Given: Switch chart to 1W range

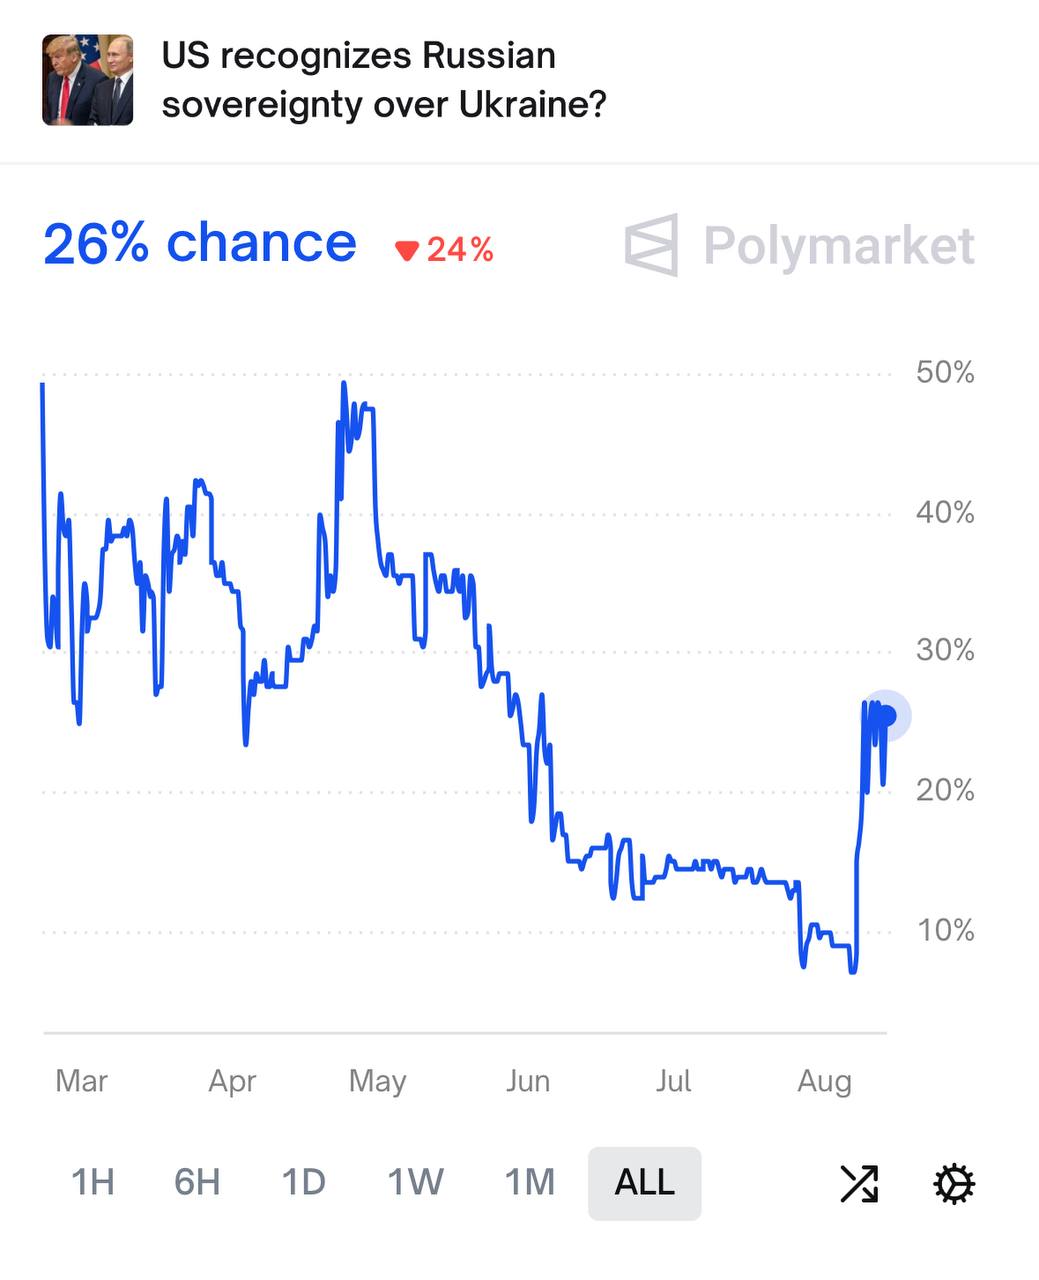Looking at the screenshot, I should click(x=415, y=1183).
